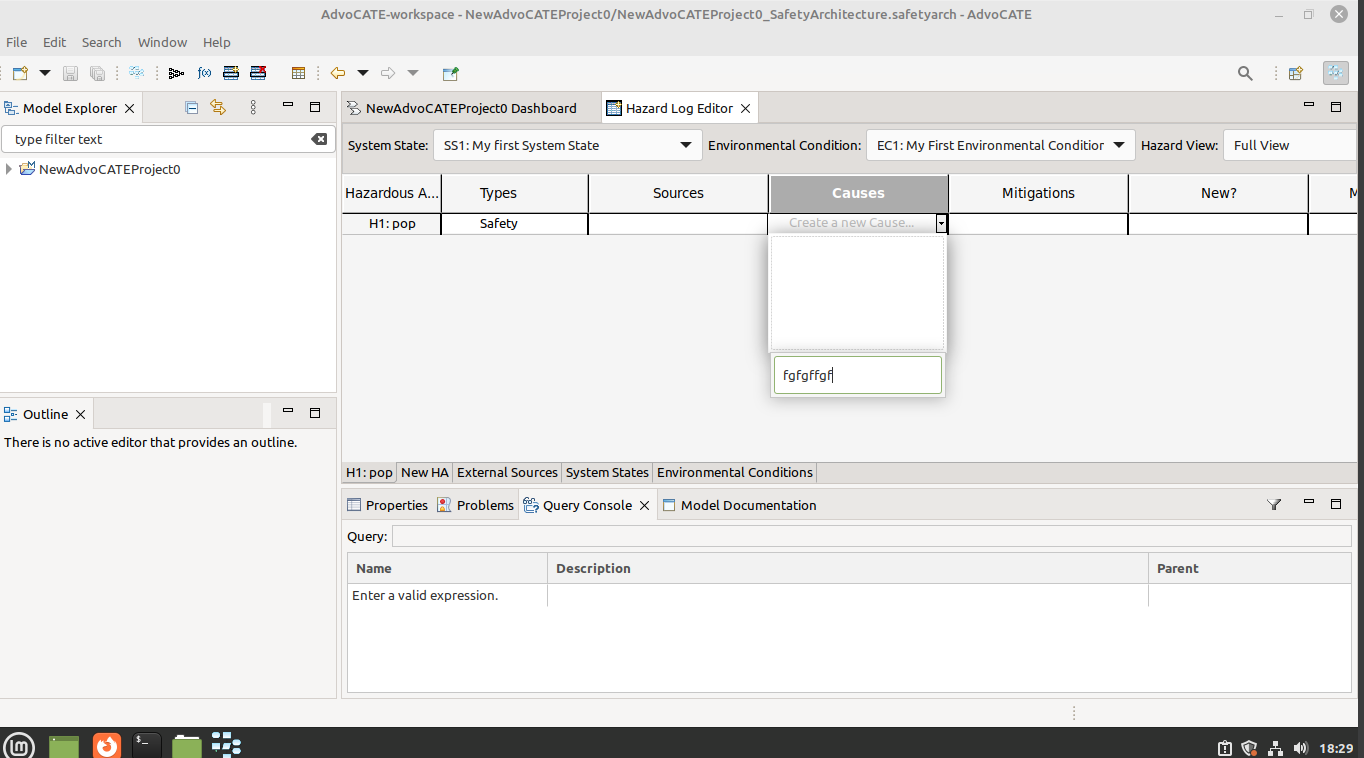
Task: Click the delete table row toolbar icon
Action: pyautogui.click(x=258, y=73)
